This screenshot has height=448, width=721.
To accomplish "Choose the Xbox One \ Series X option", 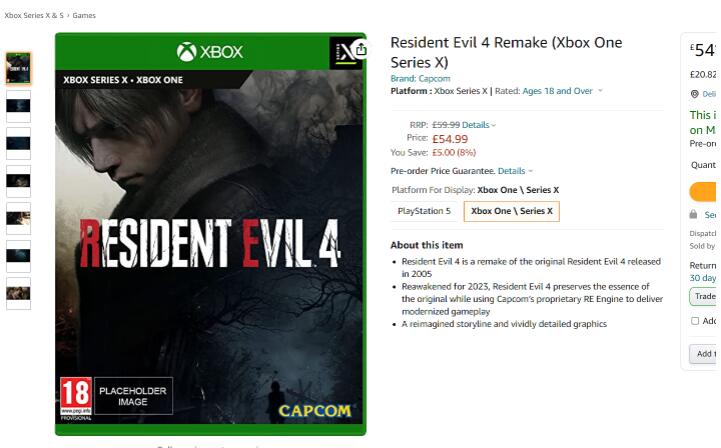I will point(511,211).
